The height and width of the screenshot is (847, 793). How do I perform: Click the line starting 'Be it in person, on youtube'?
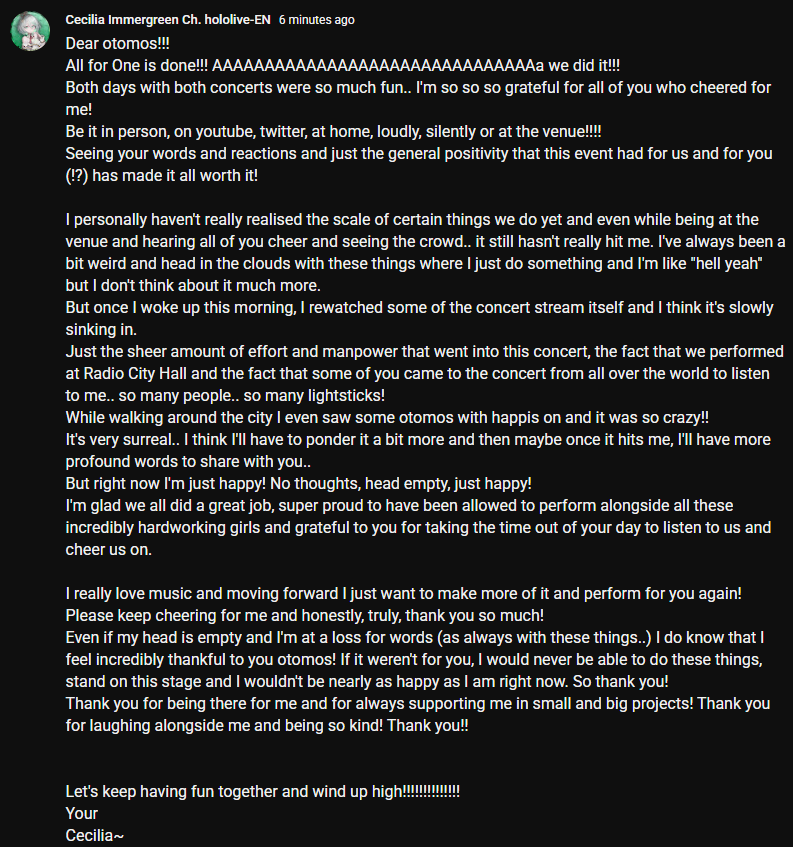click(333, 132)
